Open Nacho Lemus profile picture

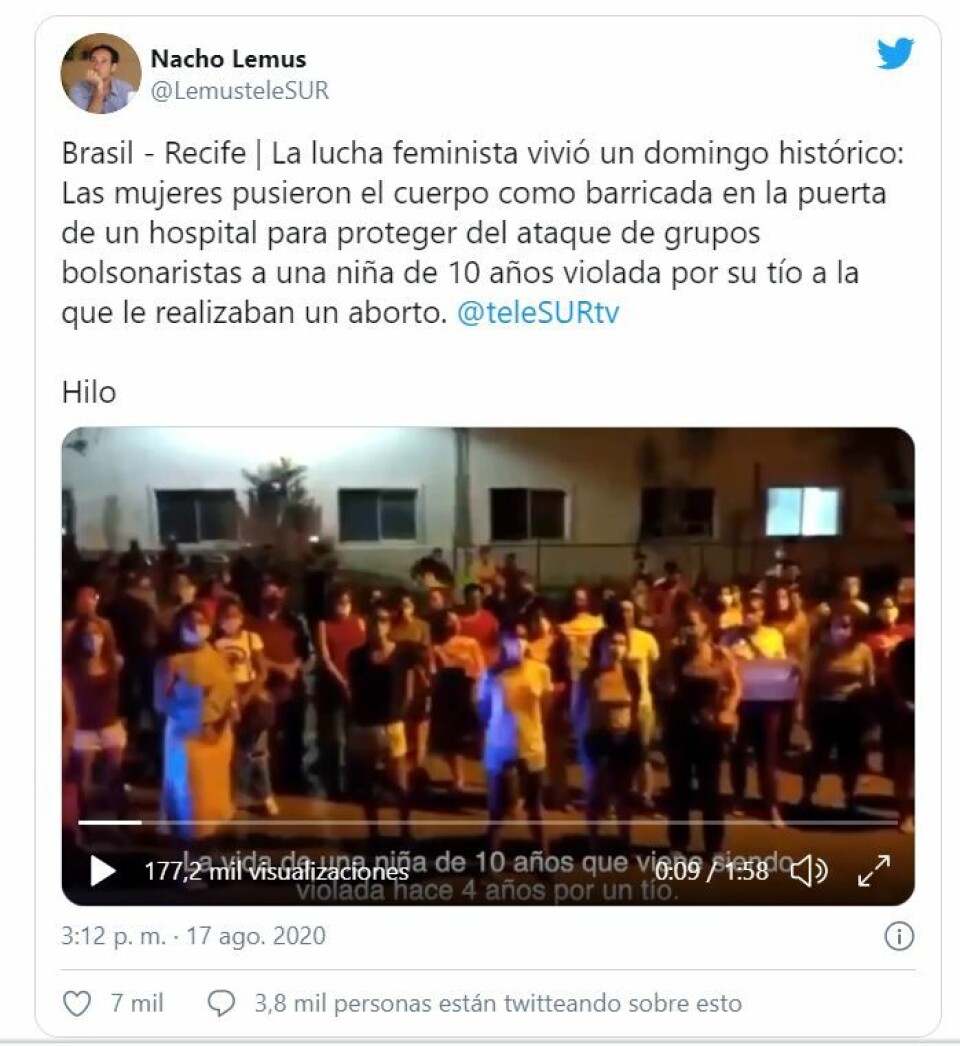[101, 73]
